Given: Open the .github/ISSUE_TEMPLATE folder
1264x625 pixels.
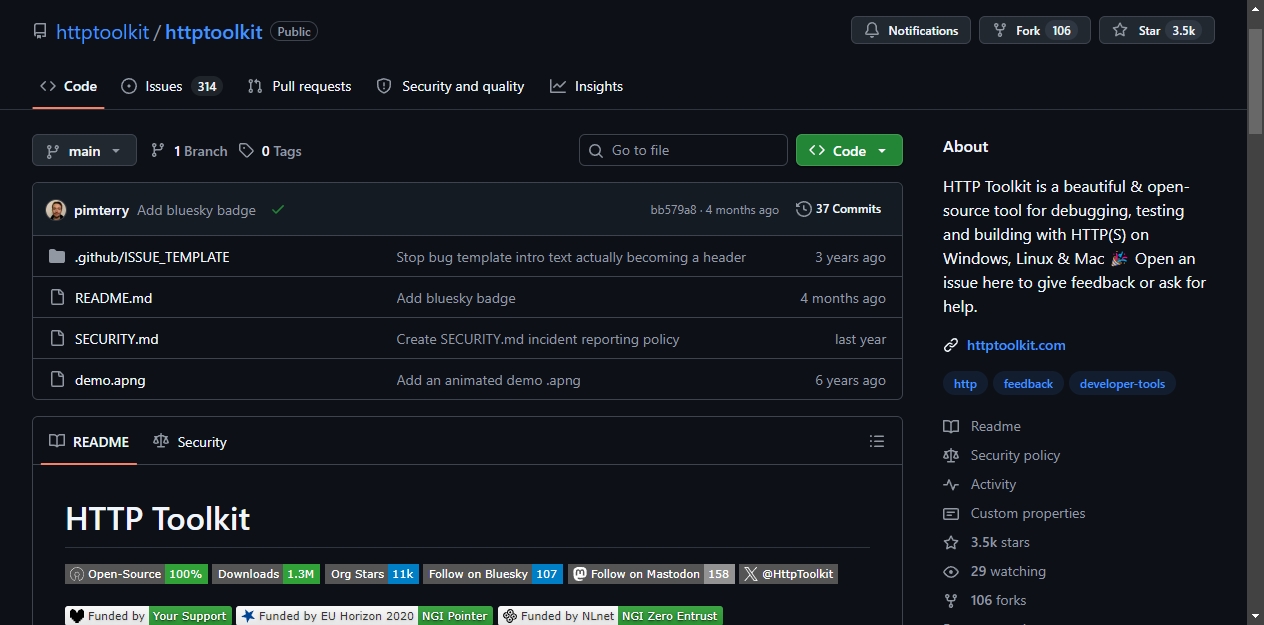Looking at the screenshot, I should (152, 257).
